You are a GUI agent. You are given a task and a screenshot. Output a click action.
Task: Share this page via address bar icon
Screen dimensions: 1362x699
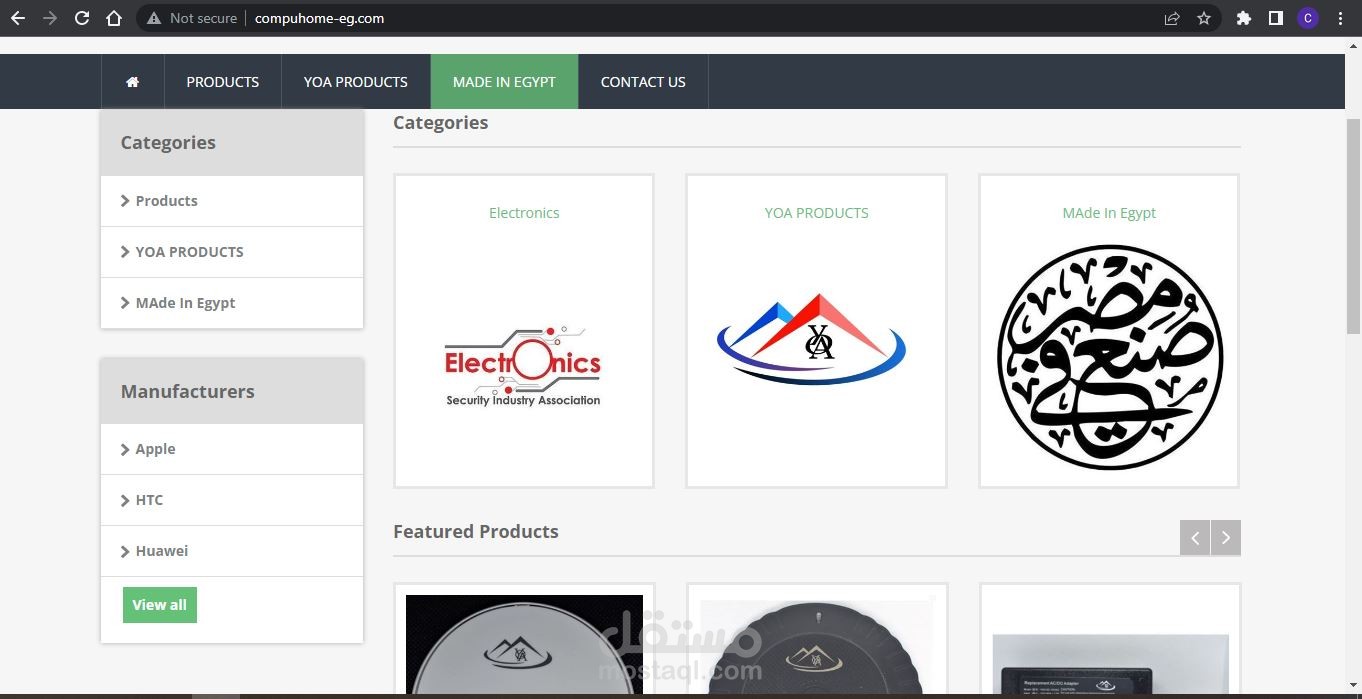point(1172,18)
